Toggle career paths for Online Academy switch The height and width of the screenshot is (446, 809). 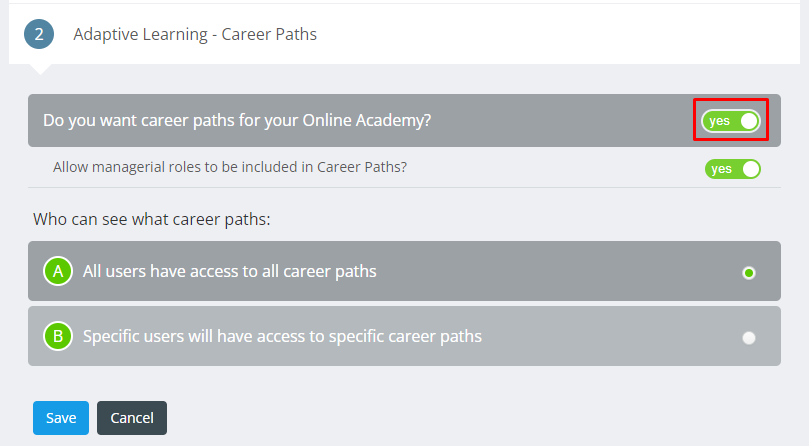[x=731, y=121]
